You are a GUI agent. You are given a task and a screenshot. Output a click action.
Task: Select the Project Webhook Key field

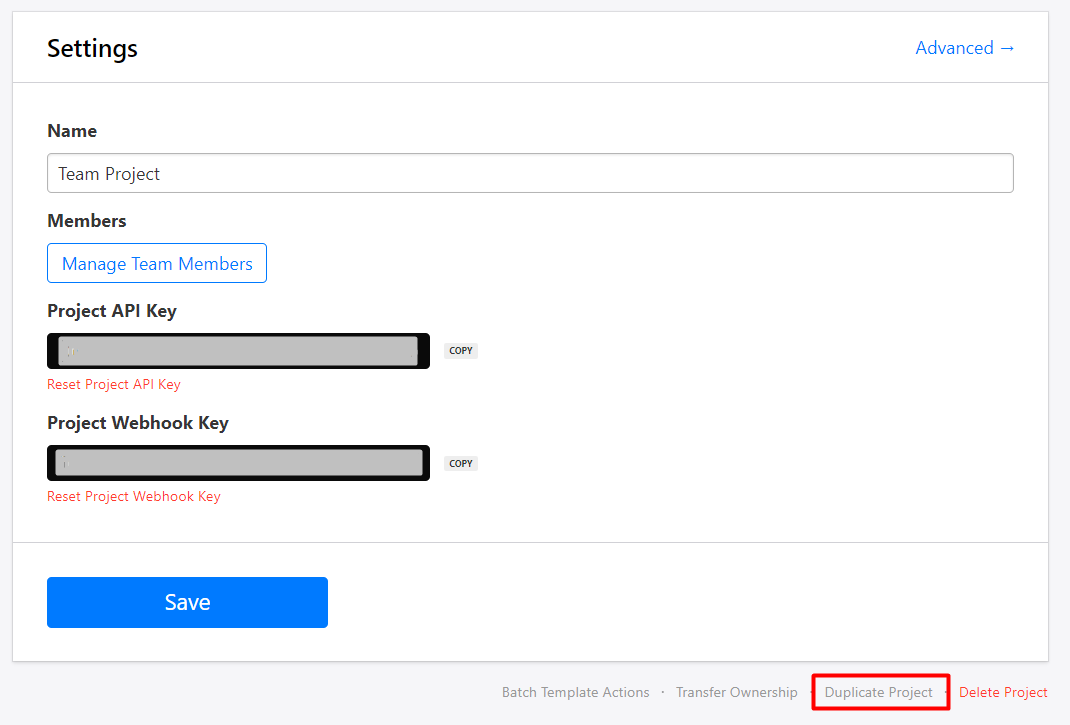238,463
